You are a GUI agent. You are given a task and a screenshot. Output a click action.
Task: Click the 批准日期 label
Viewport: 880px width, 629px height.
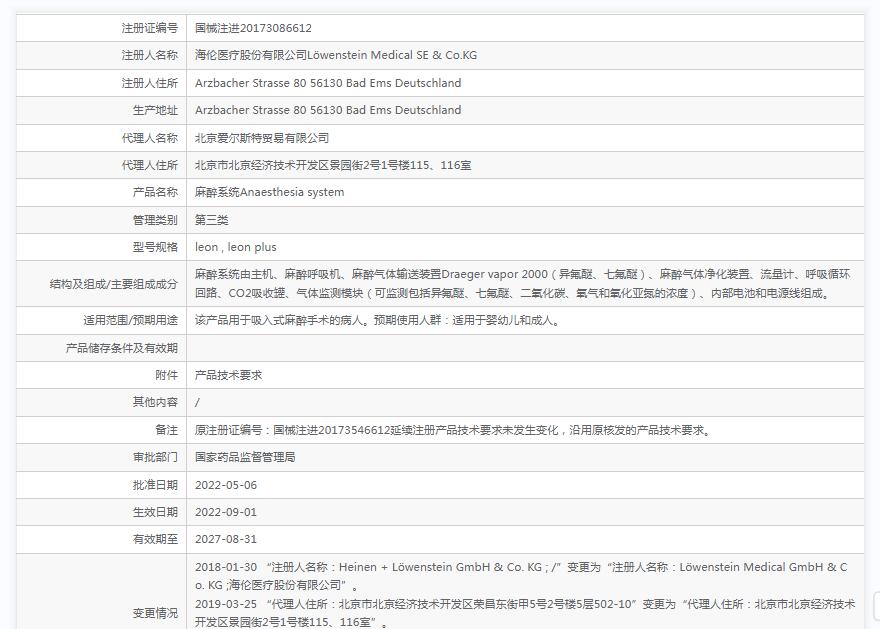pos(155,485)
